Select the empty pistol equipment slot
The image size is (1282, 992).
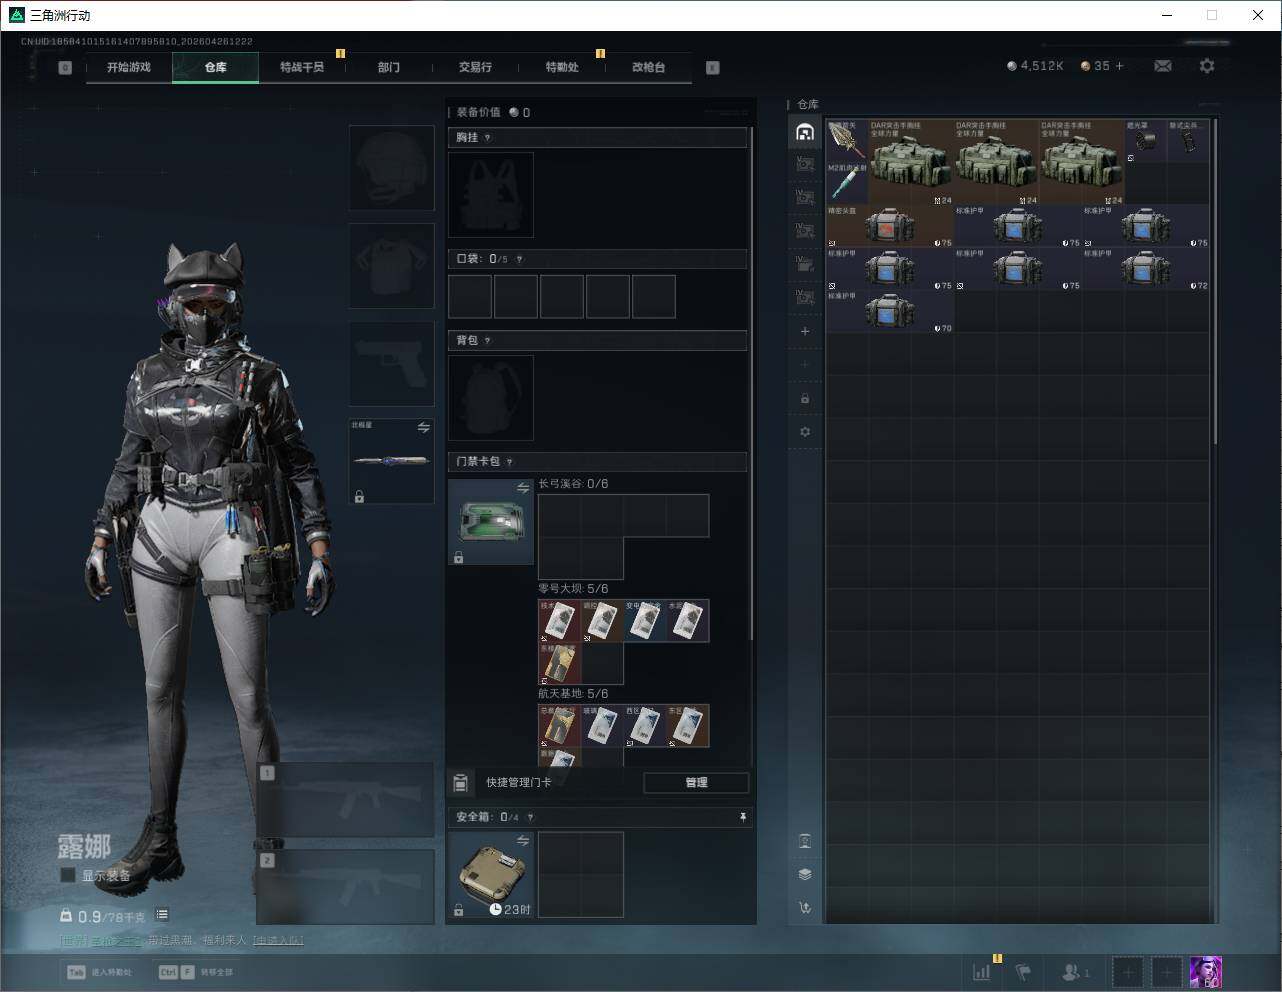tap(391, 363)
